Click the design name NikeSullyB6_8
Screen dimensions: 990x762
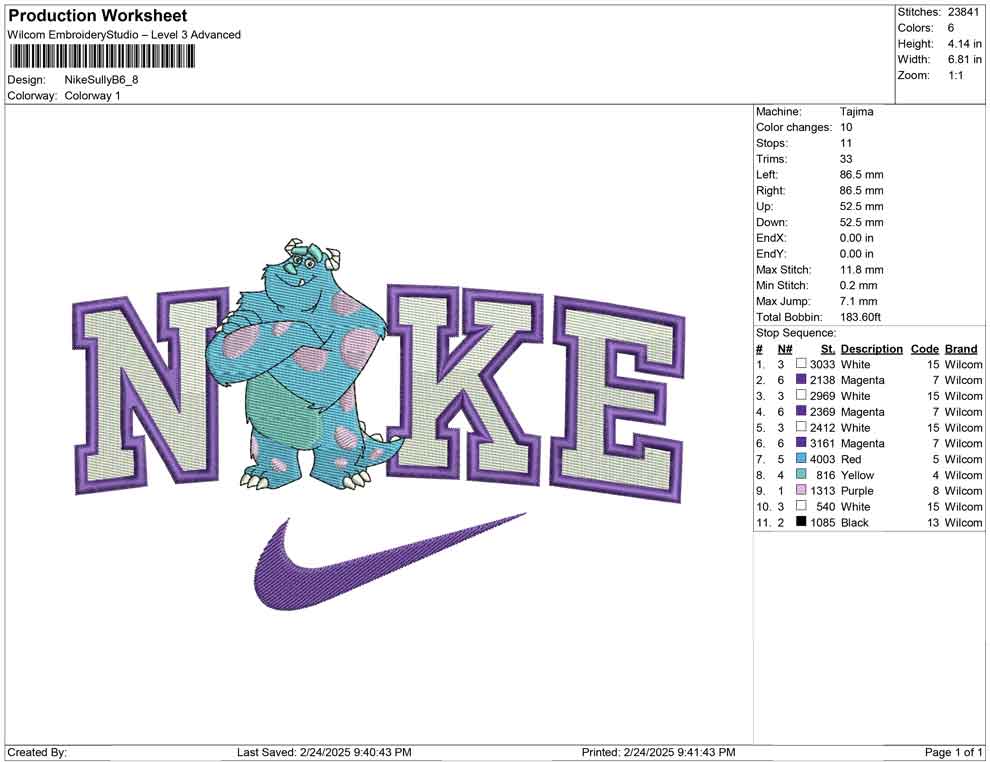[x=101, y=80]
